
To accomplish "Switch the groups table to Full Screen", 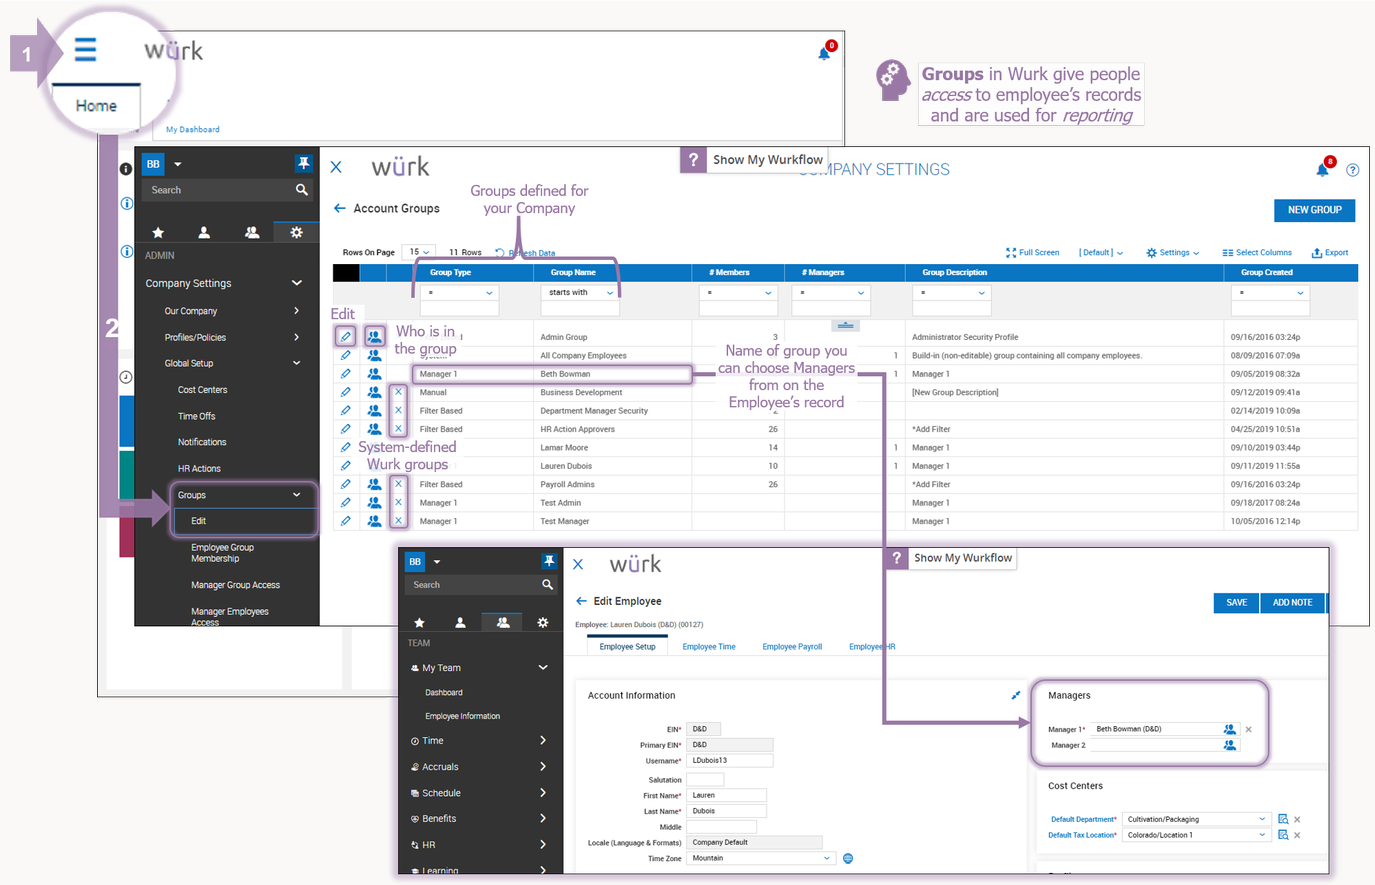I will 1032,253.
